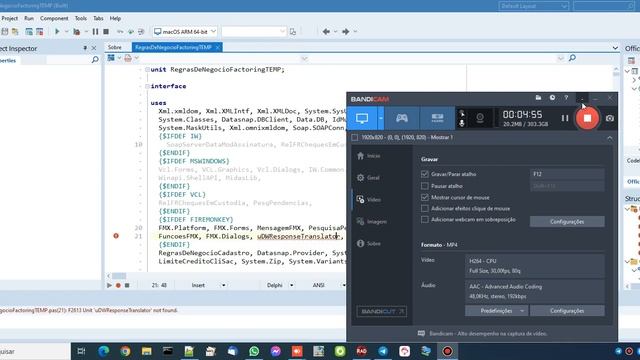Toggle Gravar/Parar atalho checkbox

point(424,174)
